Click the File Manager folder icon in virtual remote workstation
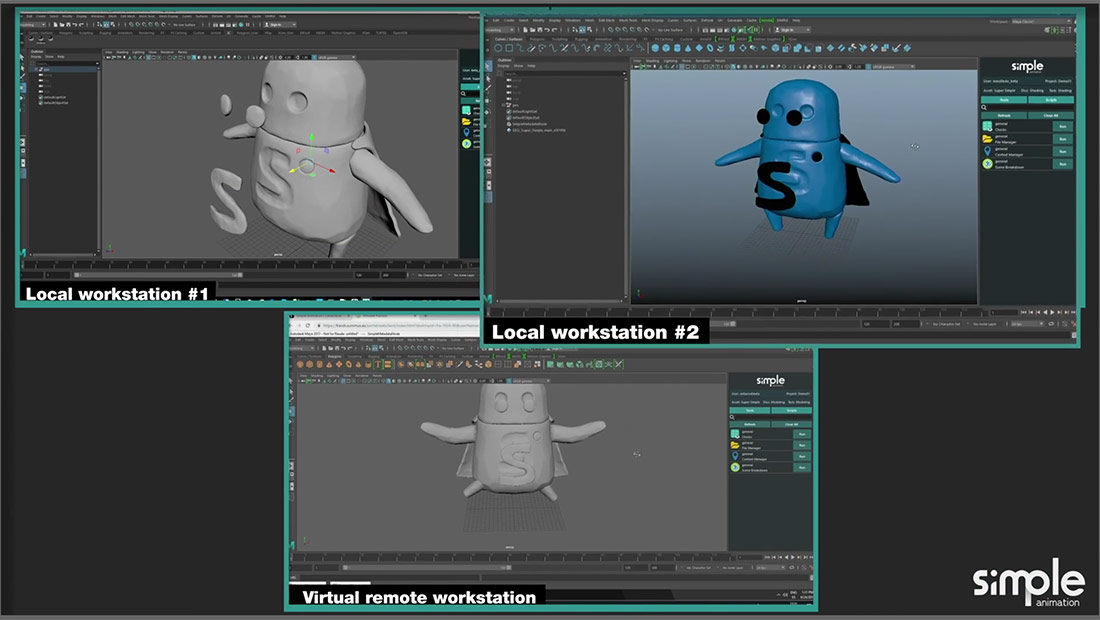 click(735, 444)
